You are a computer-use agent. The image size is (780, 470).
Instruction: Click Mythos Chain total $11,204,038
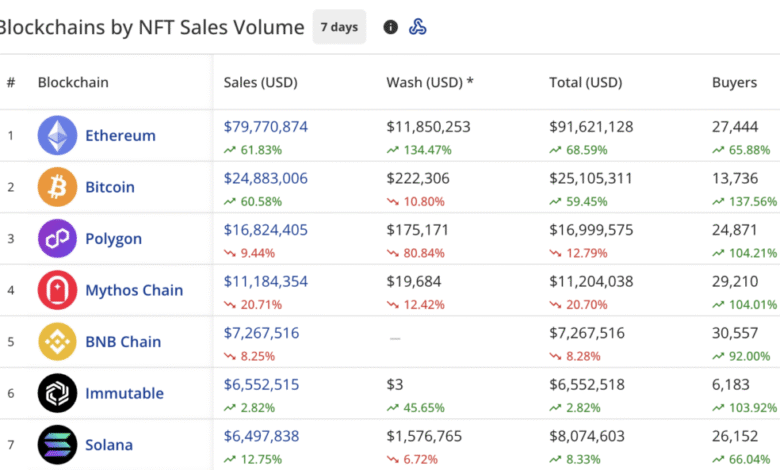[x=591, y=282]
